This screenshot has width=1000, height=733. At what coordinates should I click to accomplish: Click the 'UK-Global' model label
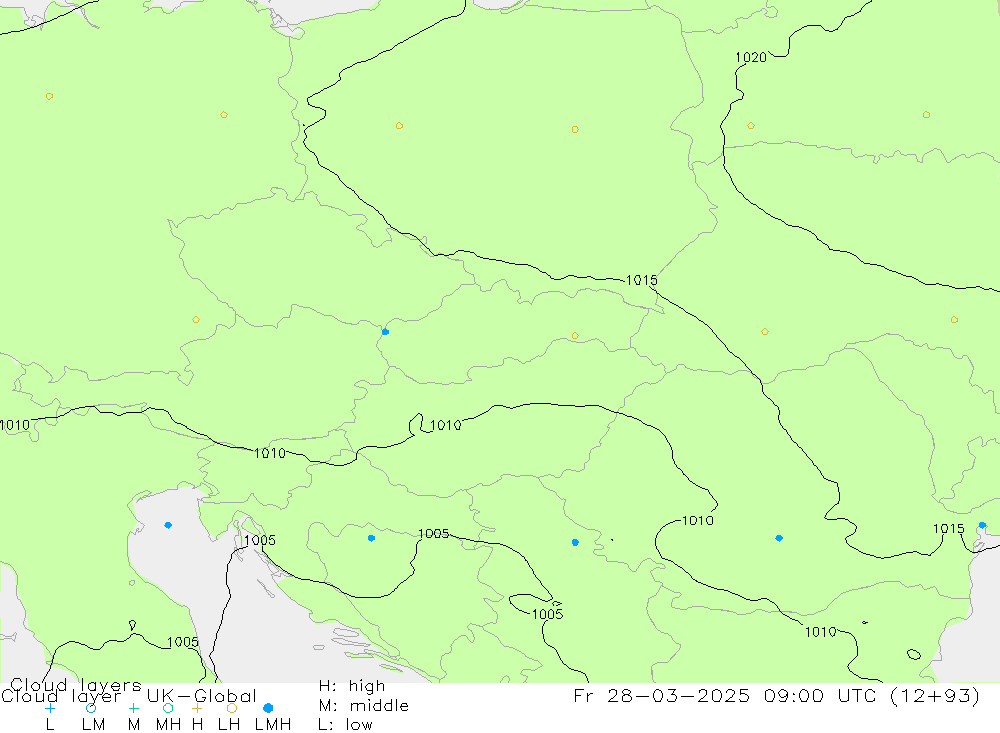coord(202,696)
